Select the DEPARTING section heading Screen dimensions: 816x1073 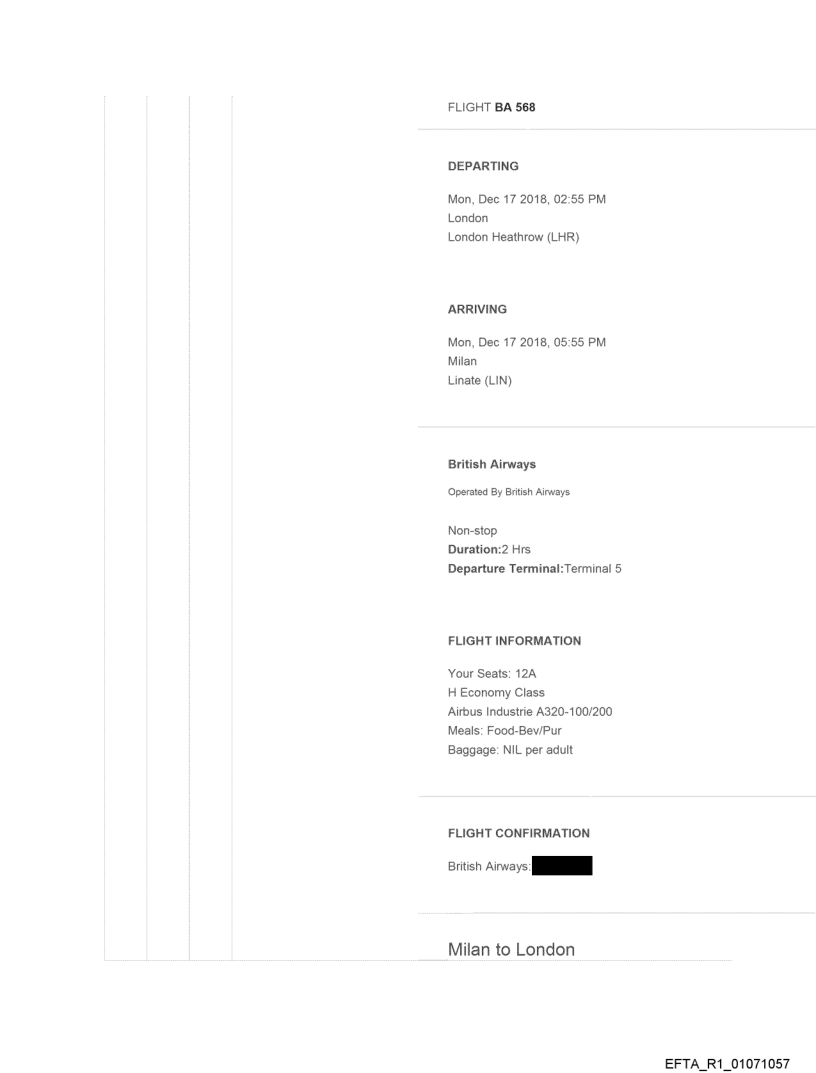coord(483,167)
